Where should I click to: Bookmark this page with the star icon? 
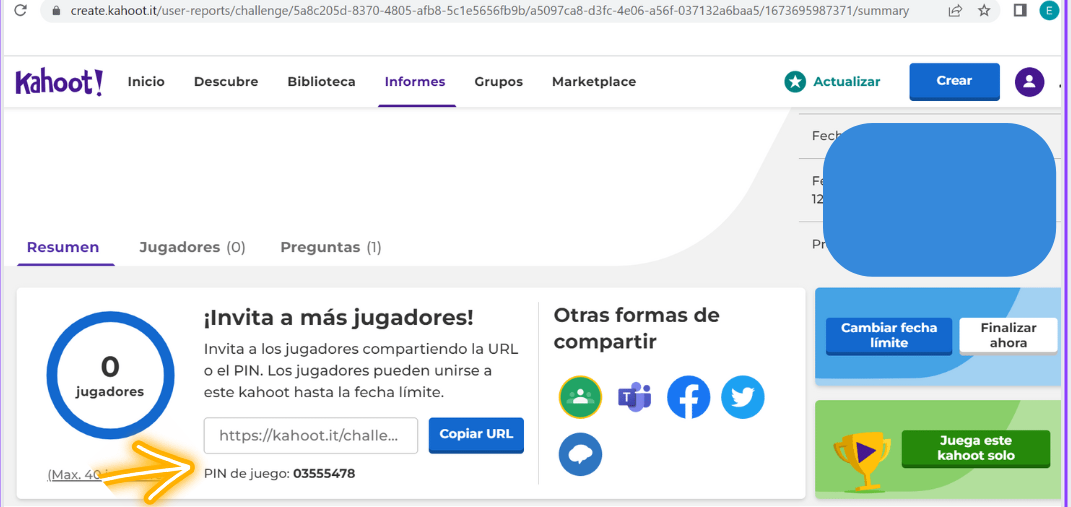984,11
